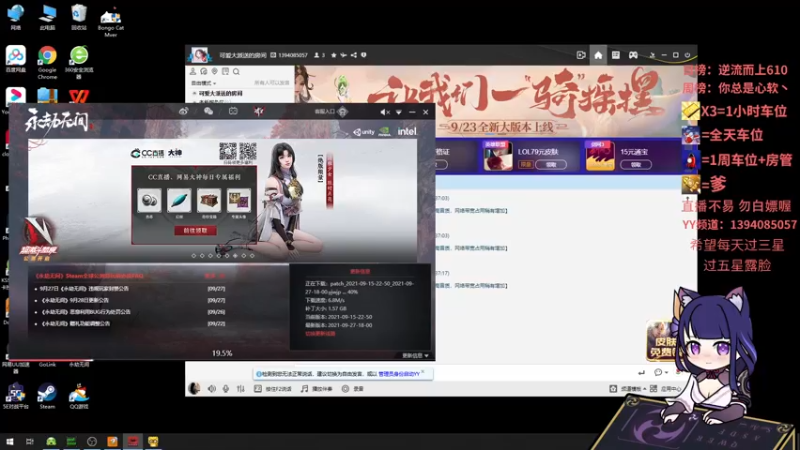Click the tournament emblem badge on banner
Image resolution: width=800 pixels, height=450 pixels.
(x=39, y=239)
